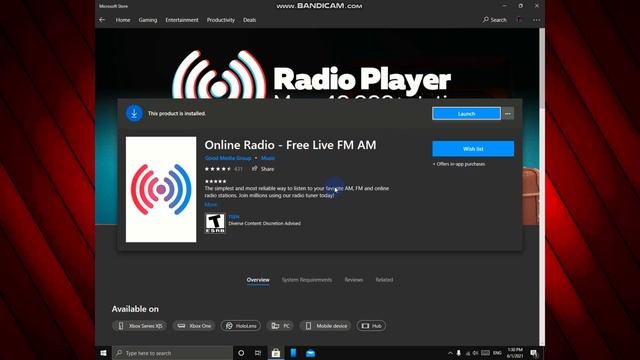Open the Action Center notifications icon
640x360 pixels.
point(534,353)
